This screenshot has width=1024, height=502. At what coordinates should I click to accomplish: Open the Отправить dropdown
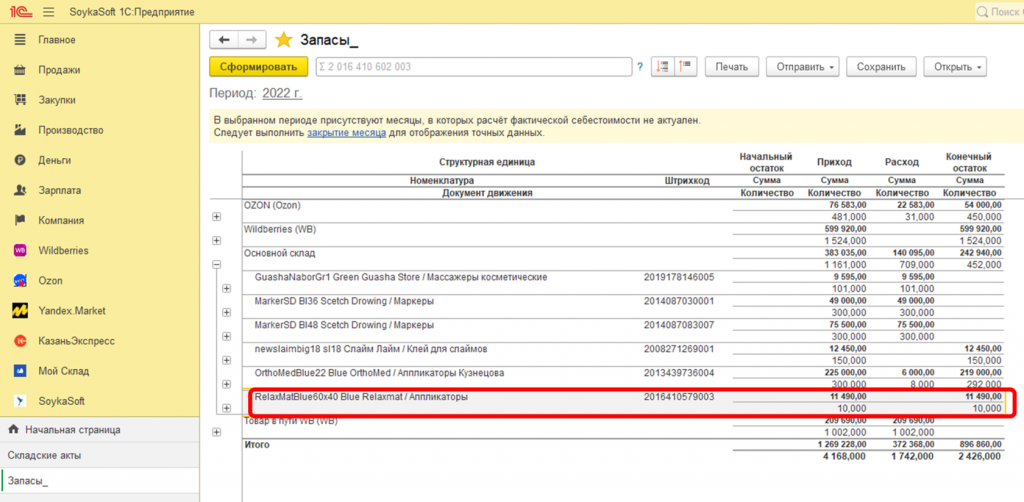point(802,67)
